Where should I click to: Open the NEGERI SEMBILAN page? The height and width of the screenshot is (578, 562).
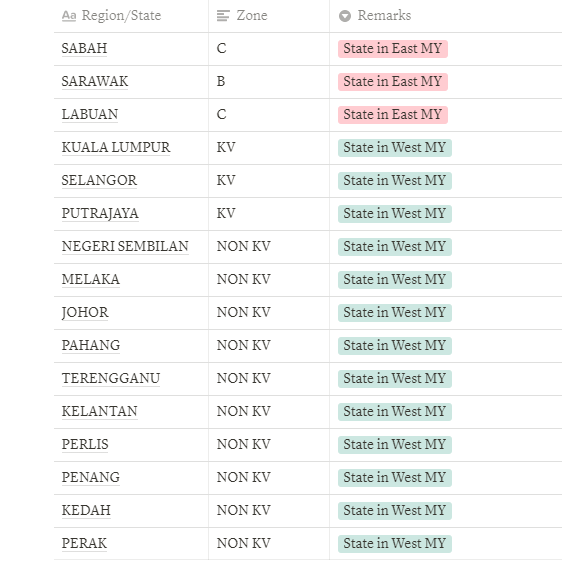125,246
